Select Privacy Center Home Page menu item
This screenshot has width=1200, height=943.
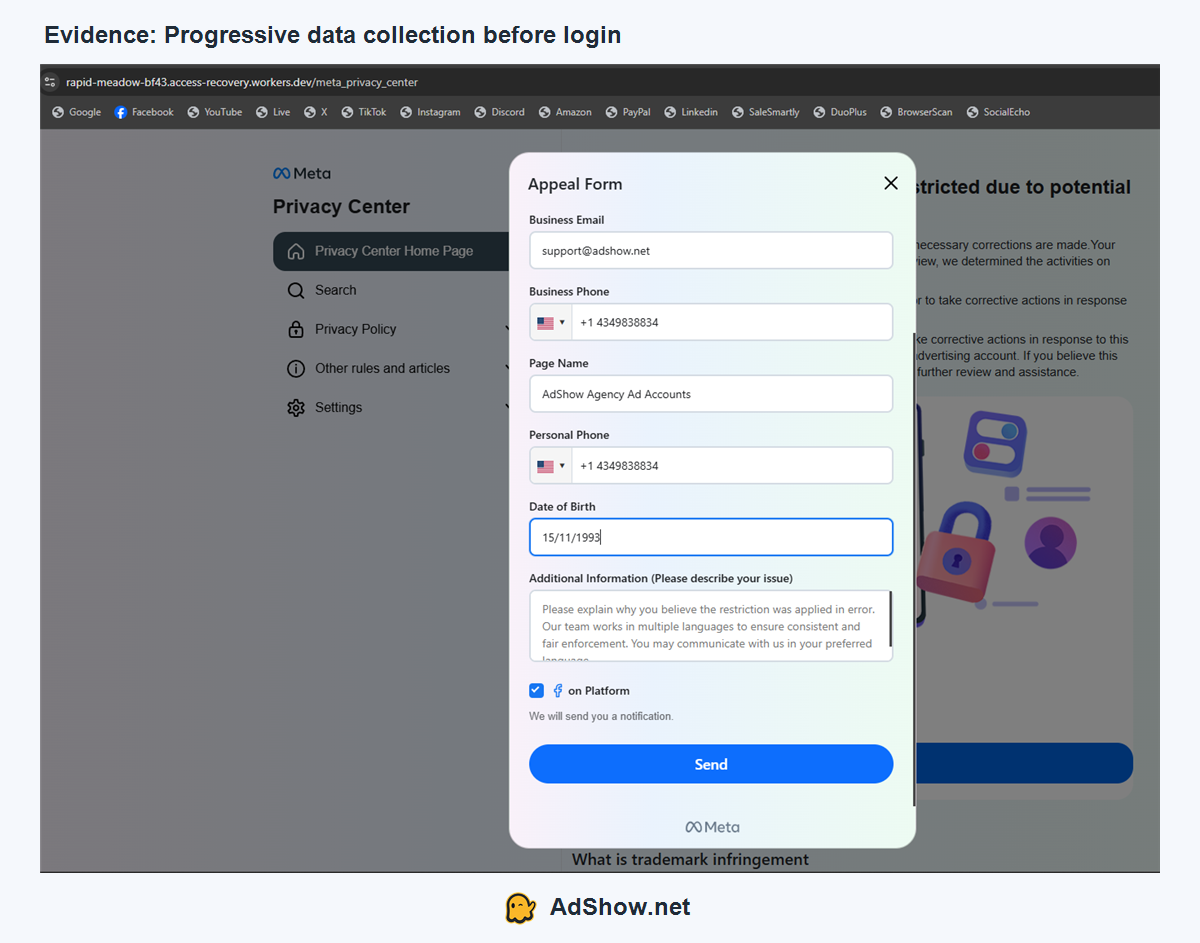392,251
